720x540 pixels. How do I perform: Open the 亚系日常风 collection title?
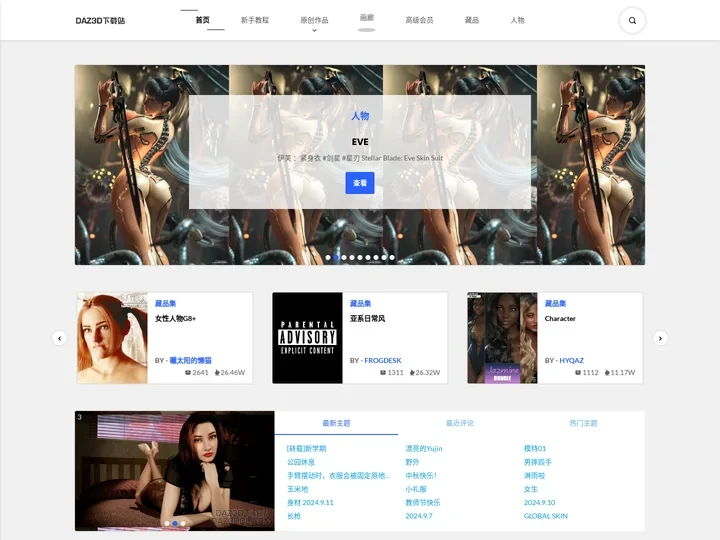tap(367, 318)
